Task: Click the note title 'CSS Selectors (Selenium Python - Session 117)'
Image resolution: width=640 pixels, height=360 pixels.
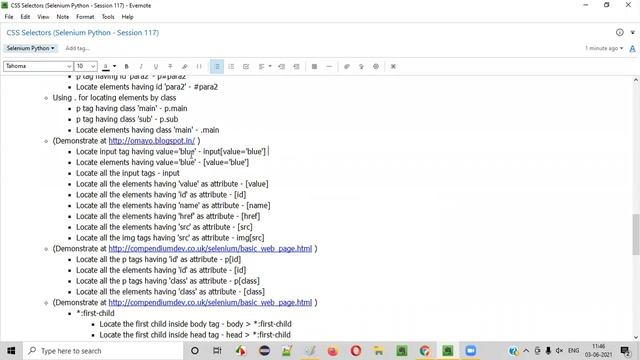Action: point(82,33)
